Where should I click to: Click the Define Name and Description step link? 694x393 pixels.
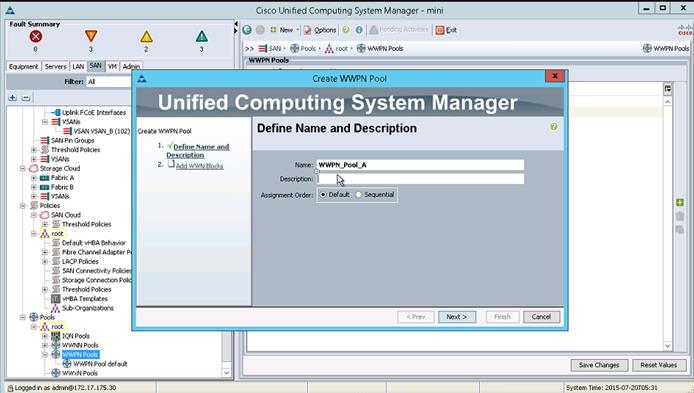(x=198, y=150)
